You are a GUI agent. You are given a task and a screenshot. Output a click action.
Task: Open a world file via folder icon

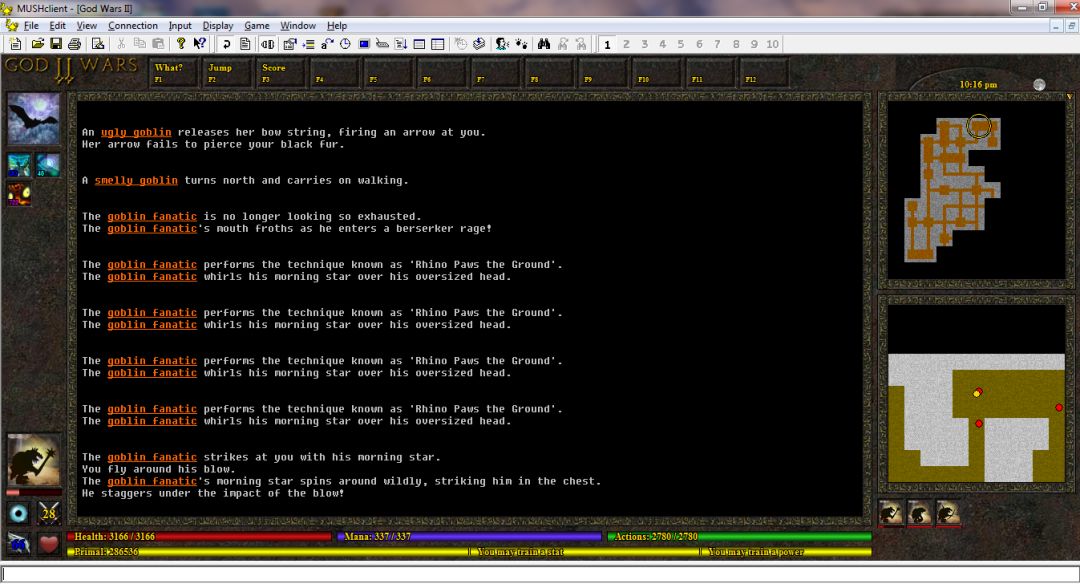[x=38, y=44]
